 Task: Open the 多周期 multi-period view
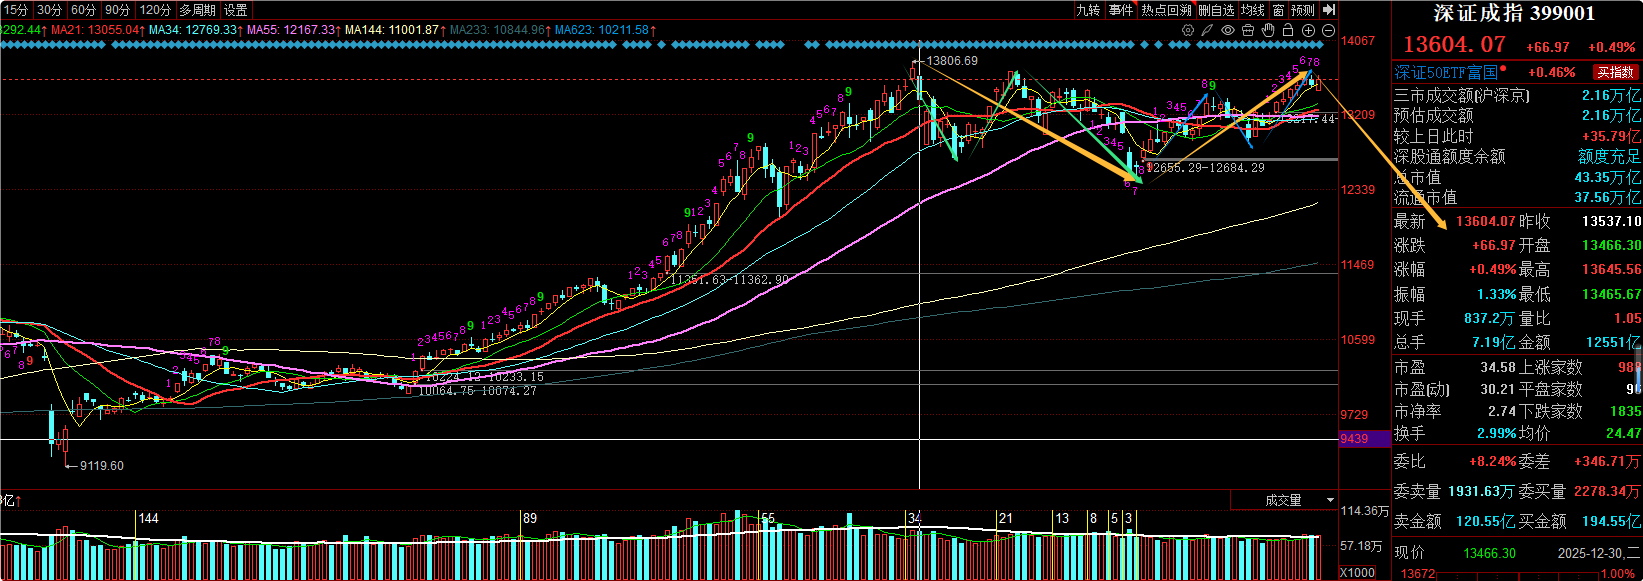point(198,9)
